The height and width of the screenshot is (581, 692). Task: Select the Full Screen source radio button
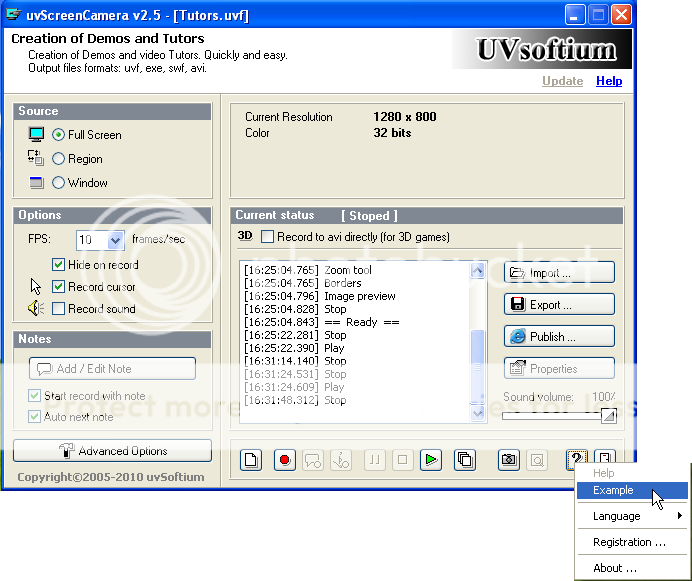coord(58,135)
